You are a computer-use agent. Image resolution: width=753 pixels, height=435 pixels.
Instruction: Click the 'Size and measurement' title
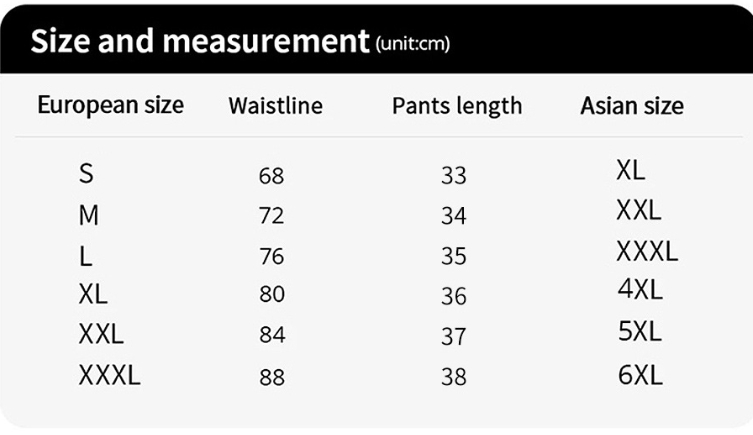point(200,41)
